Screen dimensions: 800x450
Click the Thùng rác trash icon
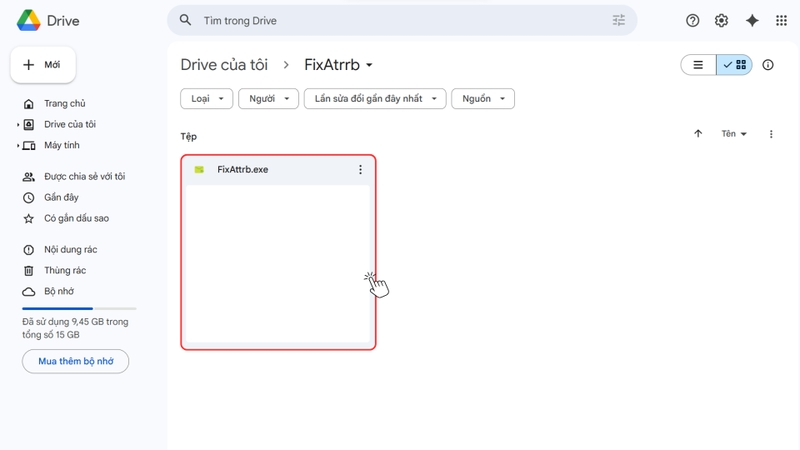tap(29, 270)
